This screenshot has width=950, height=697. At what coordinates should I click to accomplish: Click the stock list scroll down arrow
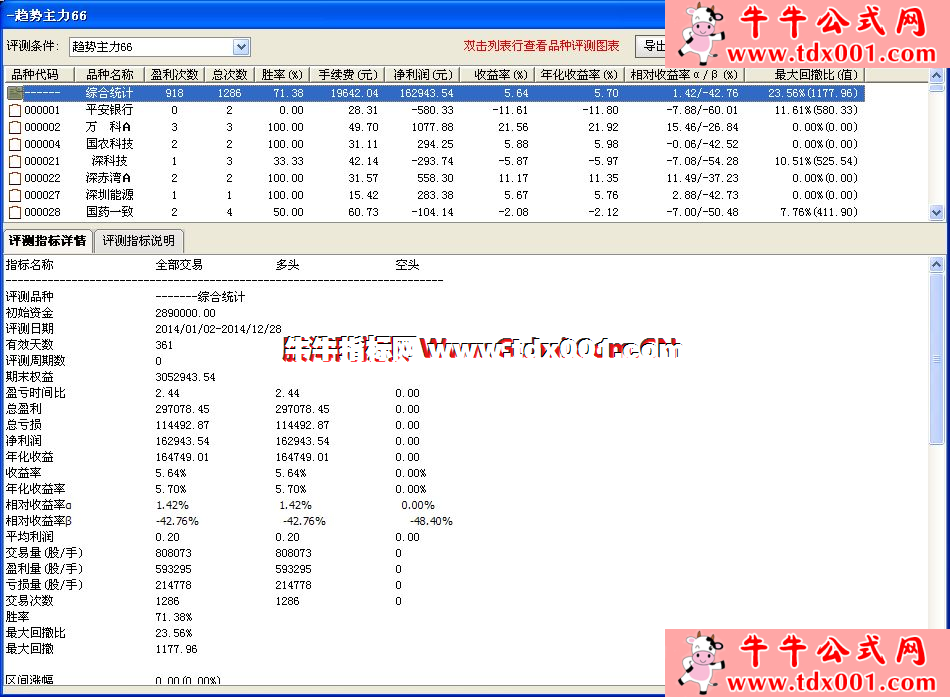(936, 213)
